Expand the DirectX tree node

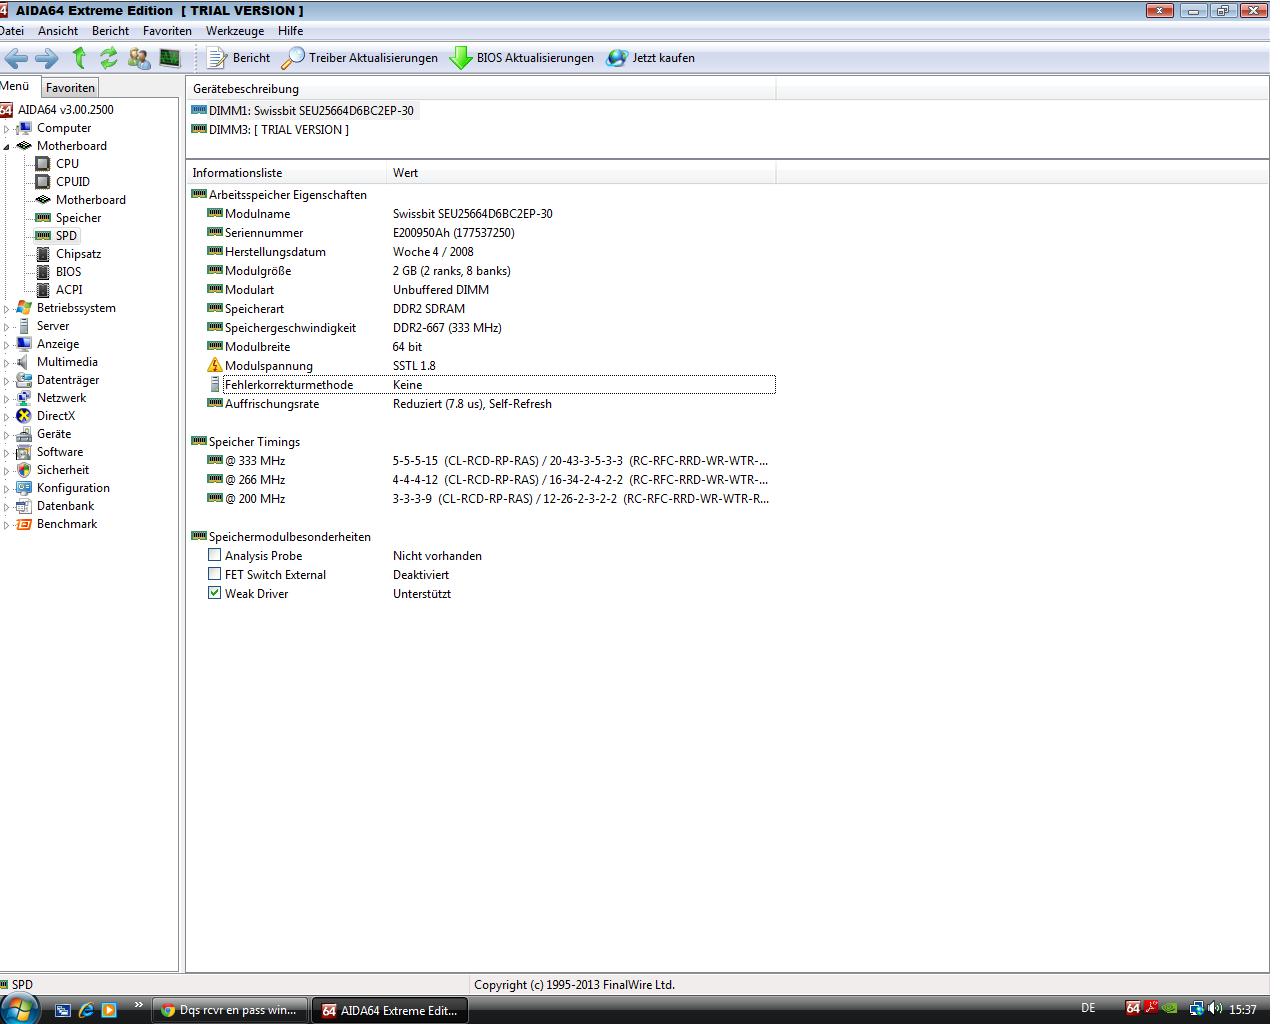pyautogui.click(x=6, y=417)
